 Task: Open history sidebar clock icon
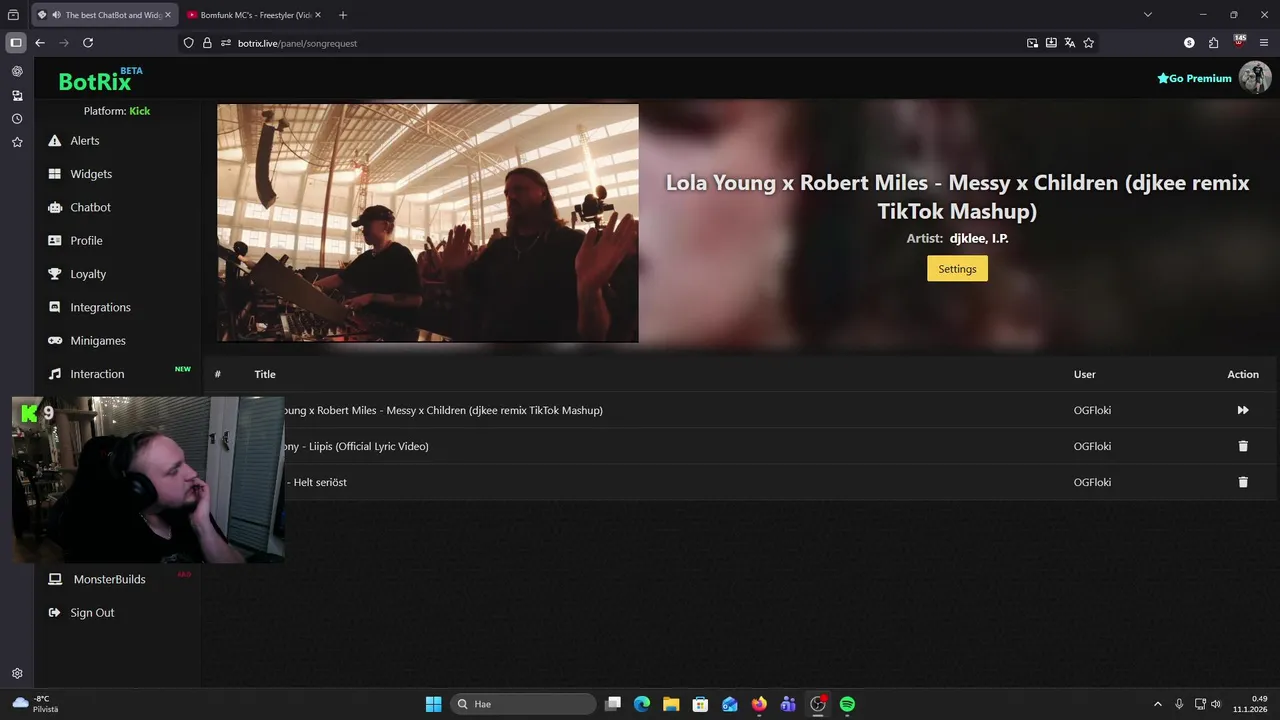coord(17,119)
